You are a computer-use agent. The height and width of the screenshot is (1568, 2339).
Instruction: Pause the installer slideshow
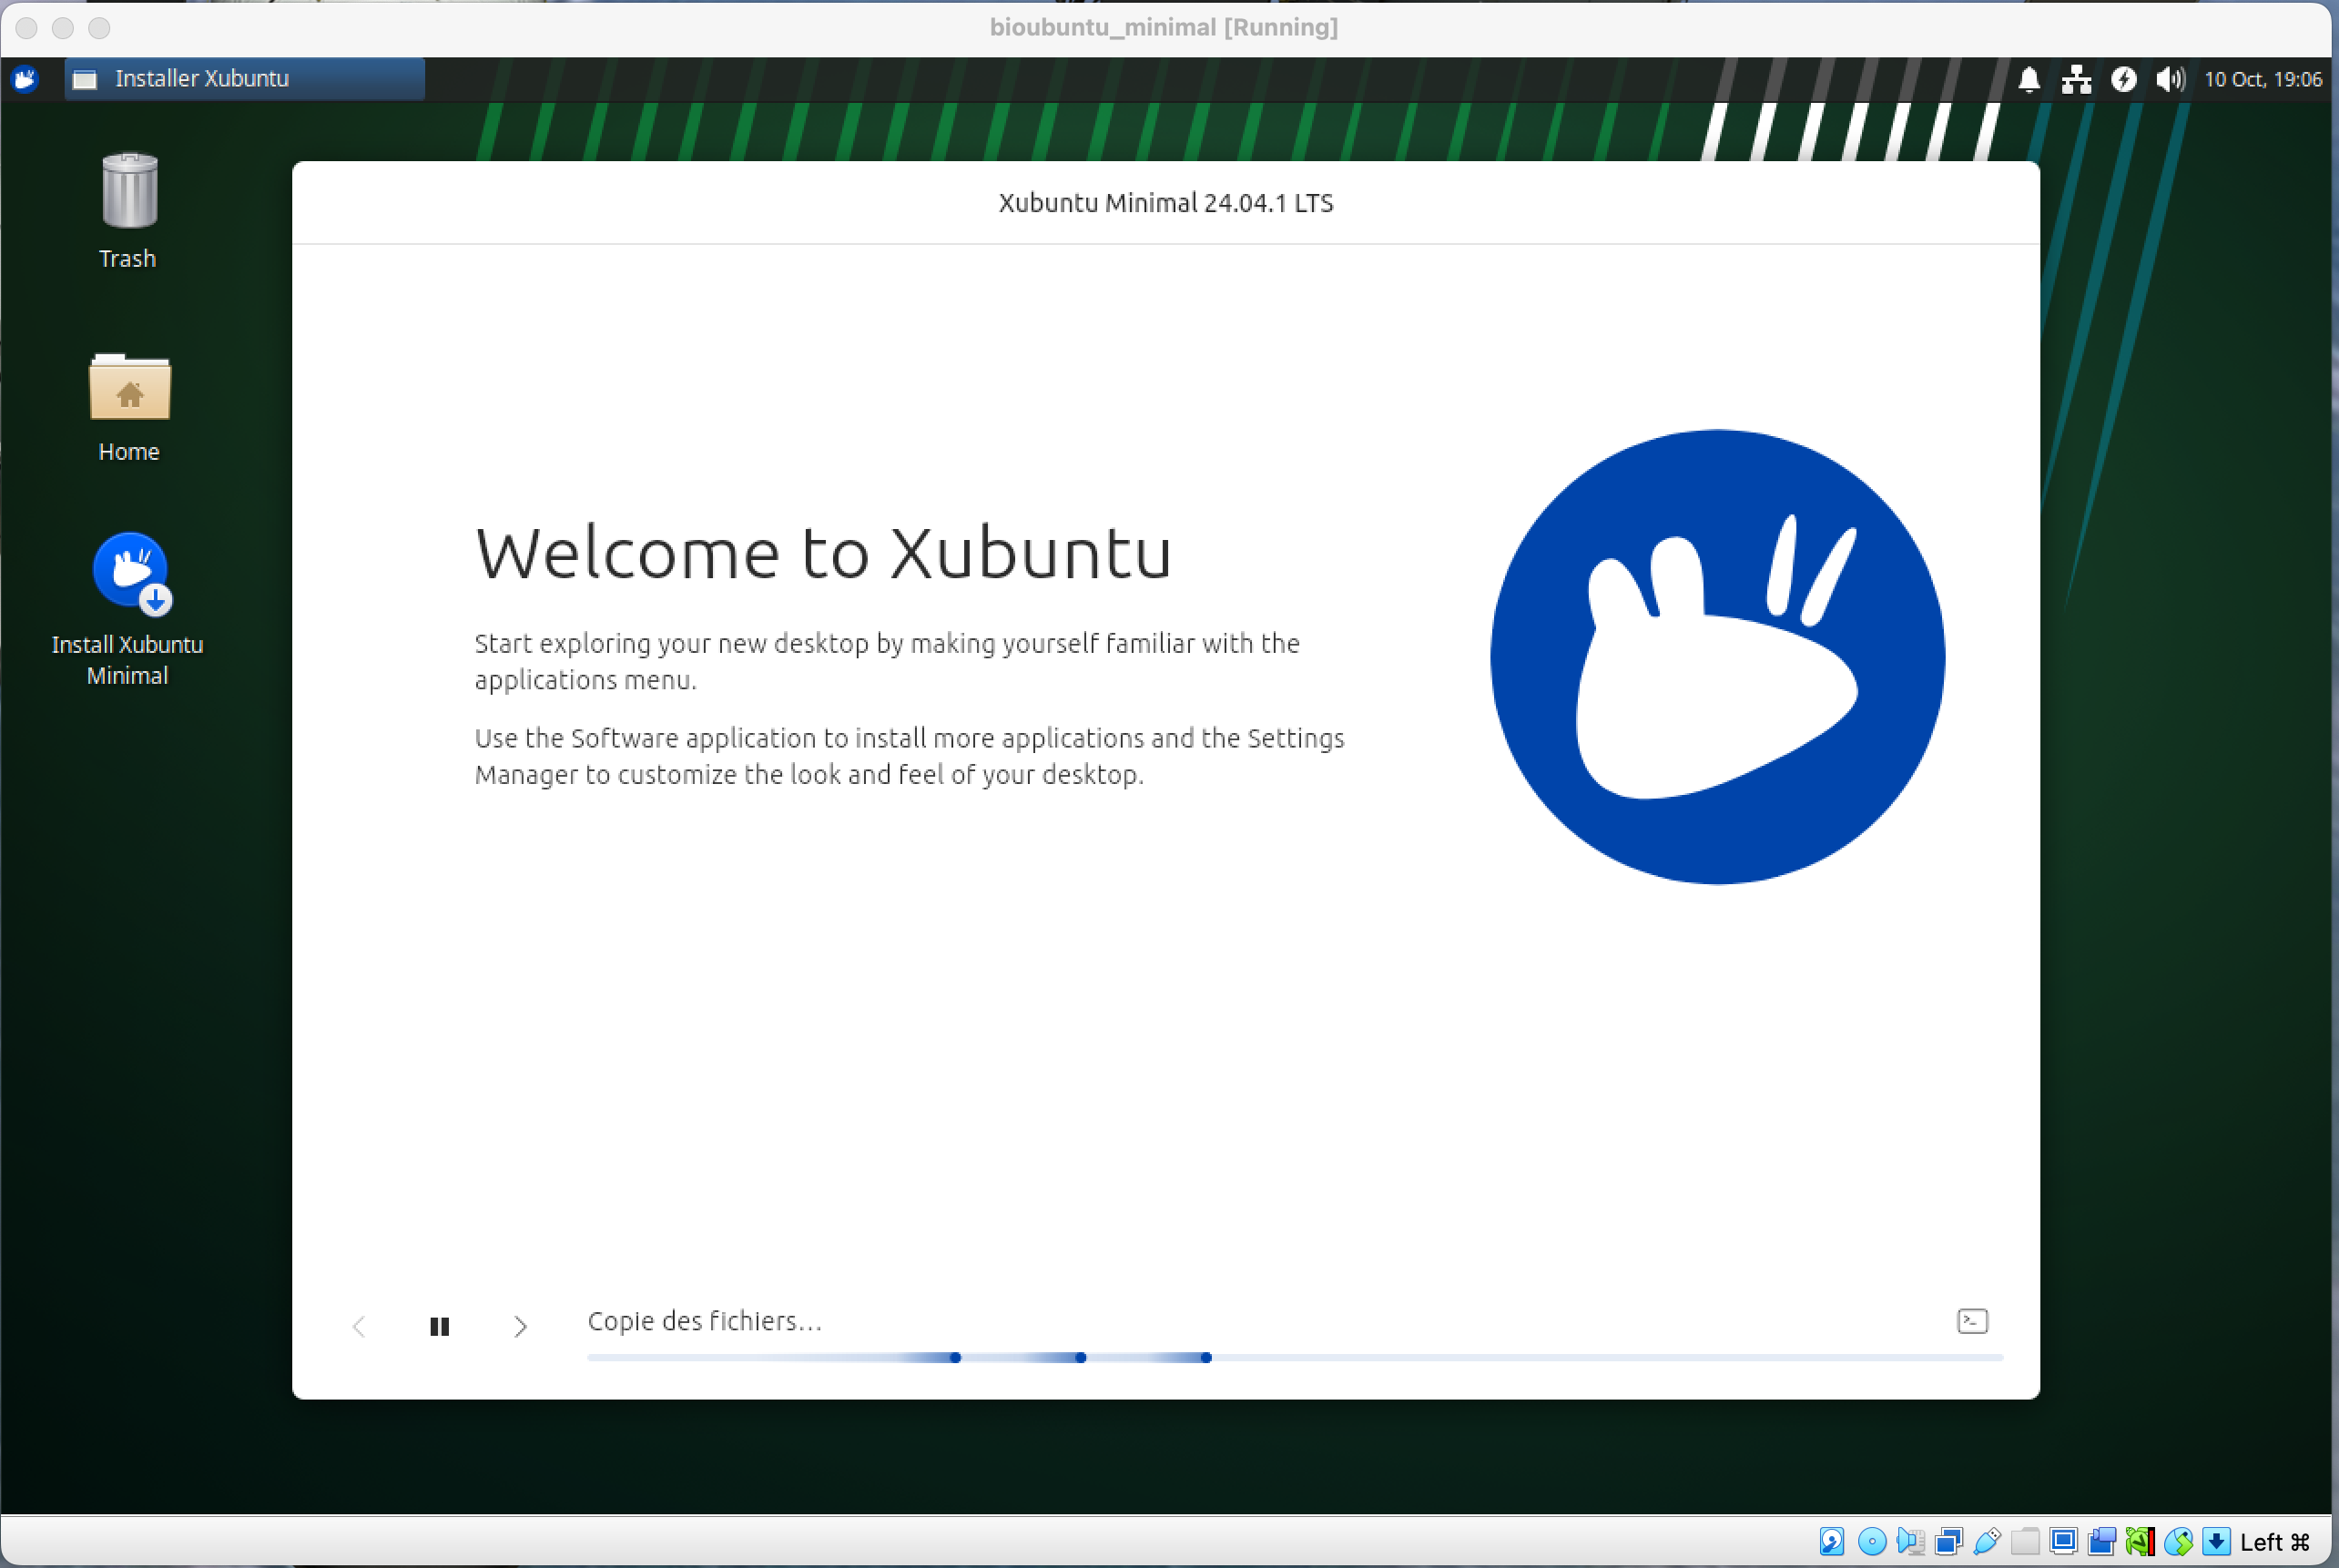pos(439,1326)
